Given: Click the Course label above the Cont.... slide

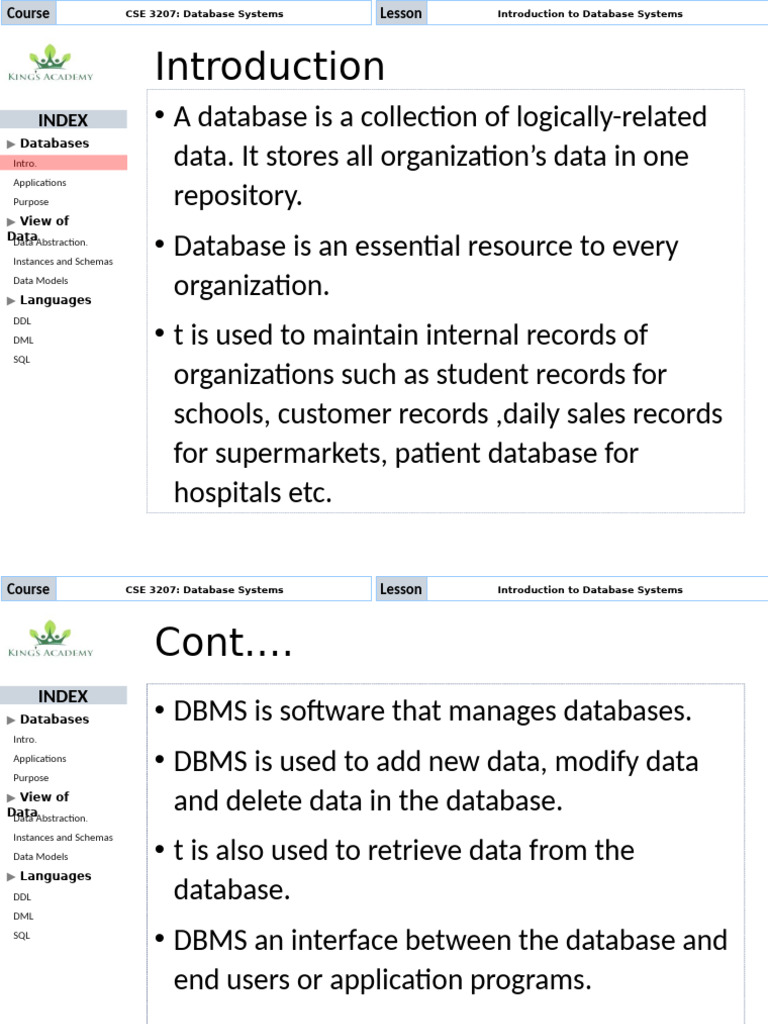Looking at the screenshot, I should pyautogui.click(x=28, y=589).
